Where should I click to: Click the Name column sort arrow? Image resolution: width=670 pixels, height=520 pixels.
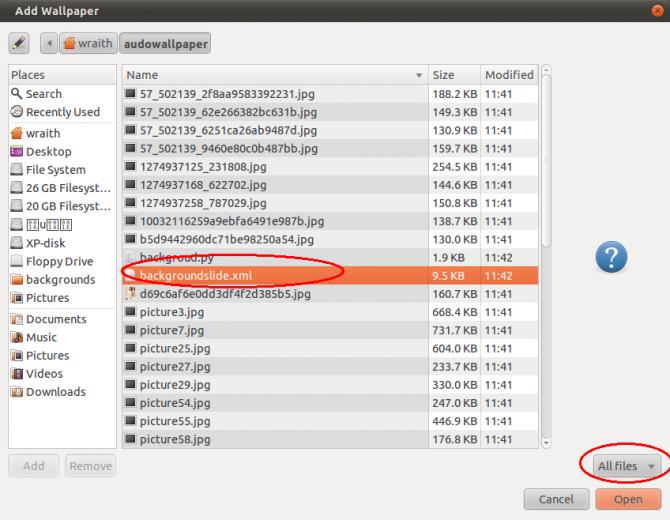(419, 75)
